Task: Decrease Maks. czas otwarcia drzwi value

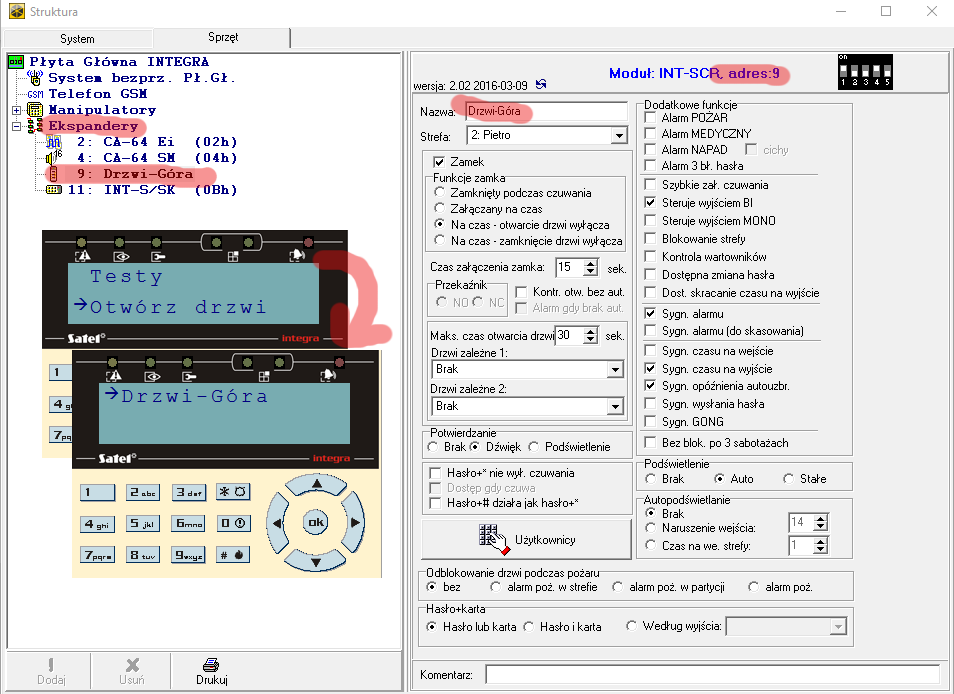Action: 591,340
